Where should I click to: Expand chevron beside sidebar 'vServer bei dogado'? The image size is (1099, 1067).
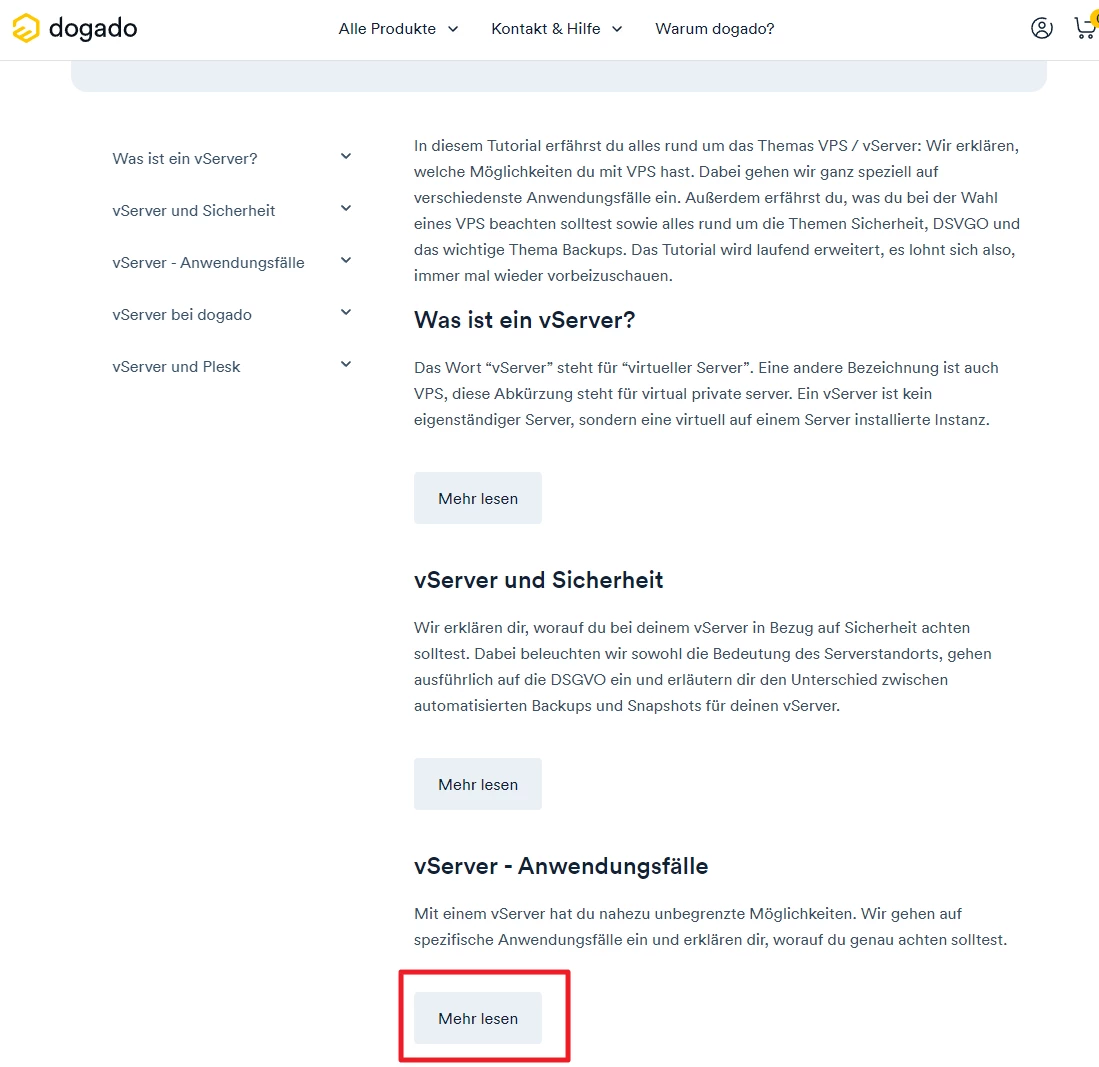346,312
